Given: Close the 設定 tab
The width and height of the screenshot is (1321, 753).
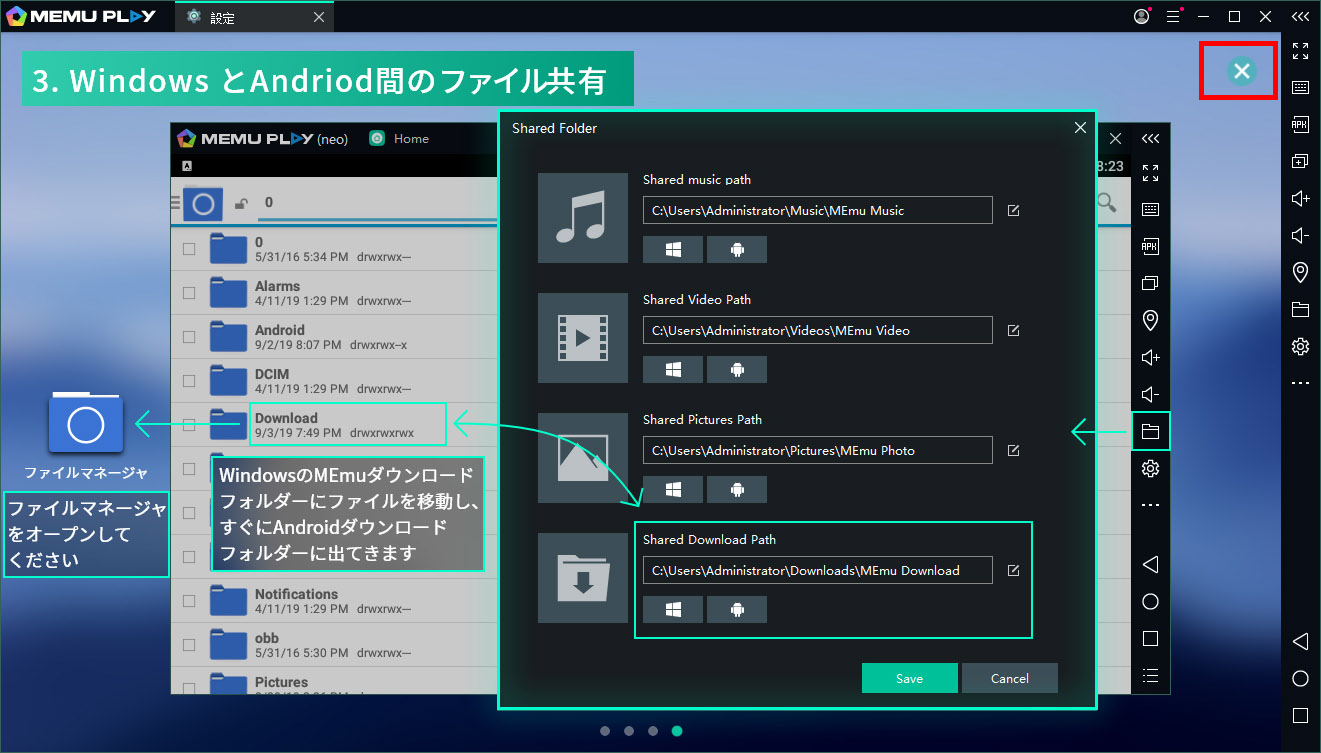Looking at the screenshot, I should [319, 17].
